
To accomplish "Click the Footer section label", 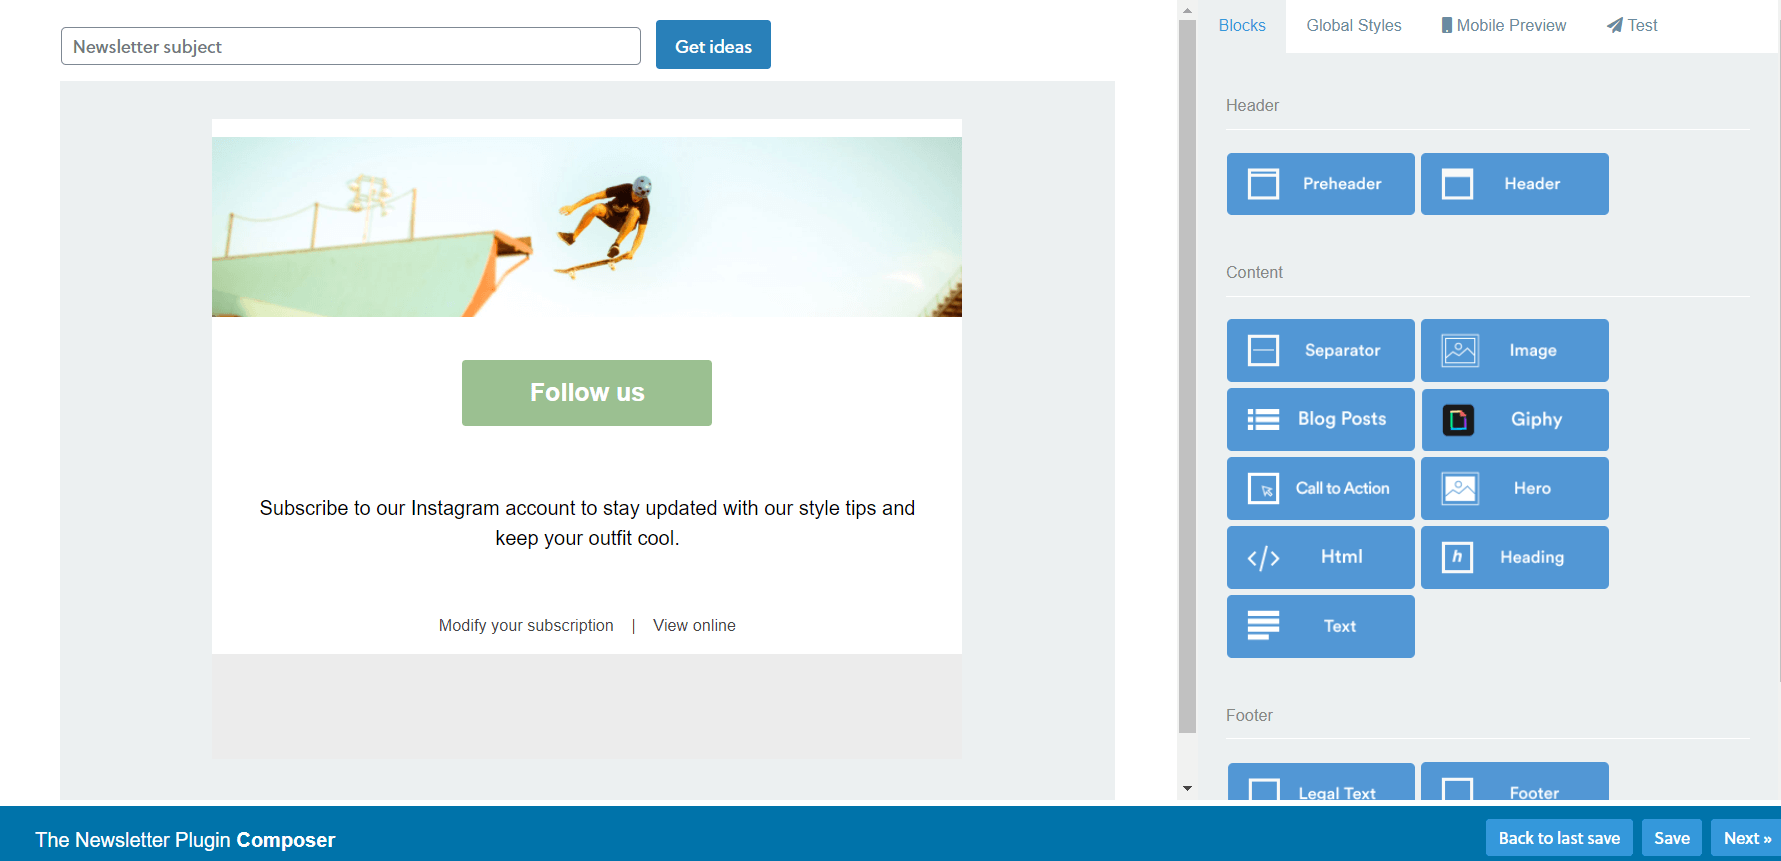I will 1249,715.
